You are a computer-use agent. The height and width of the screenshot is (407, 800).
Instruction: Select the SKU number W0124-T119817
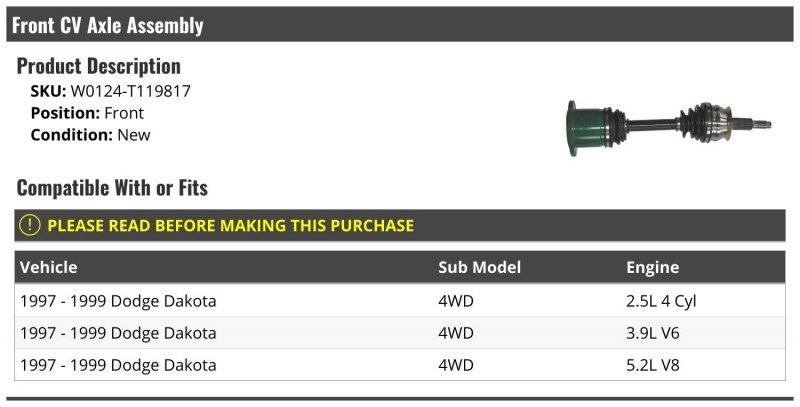131,91
